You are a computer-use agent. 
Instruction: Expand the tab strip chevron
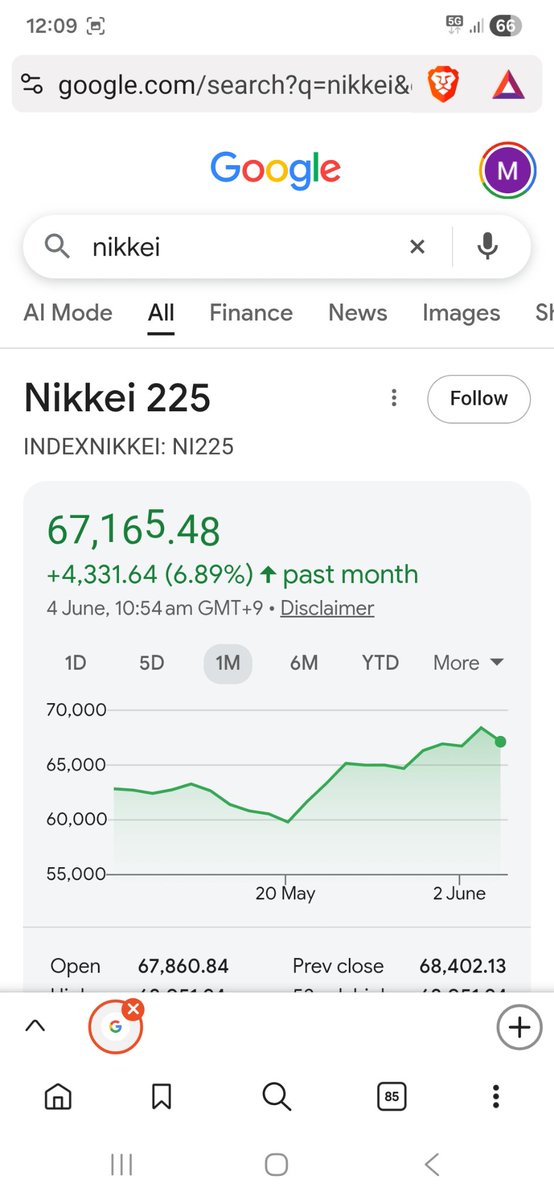34,1025
